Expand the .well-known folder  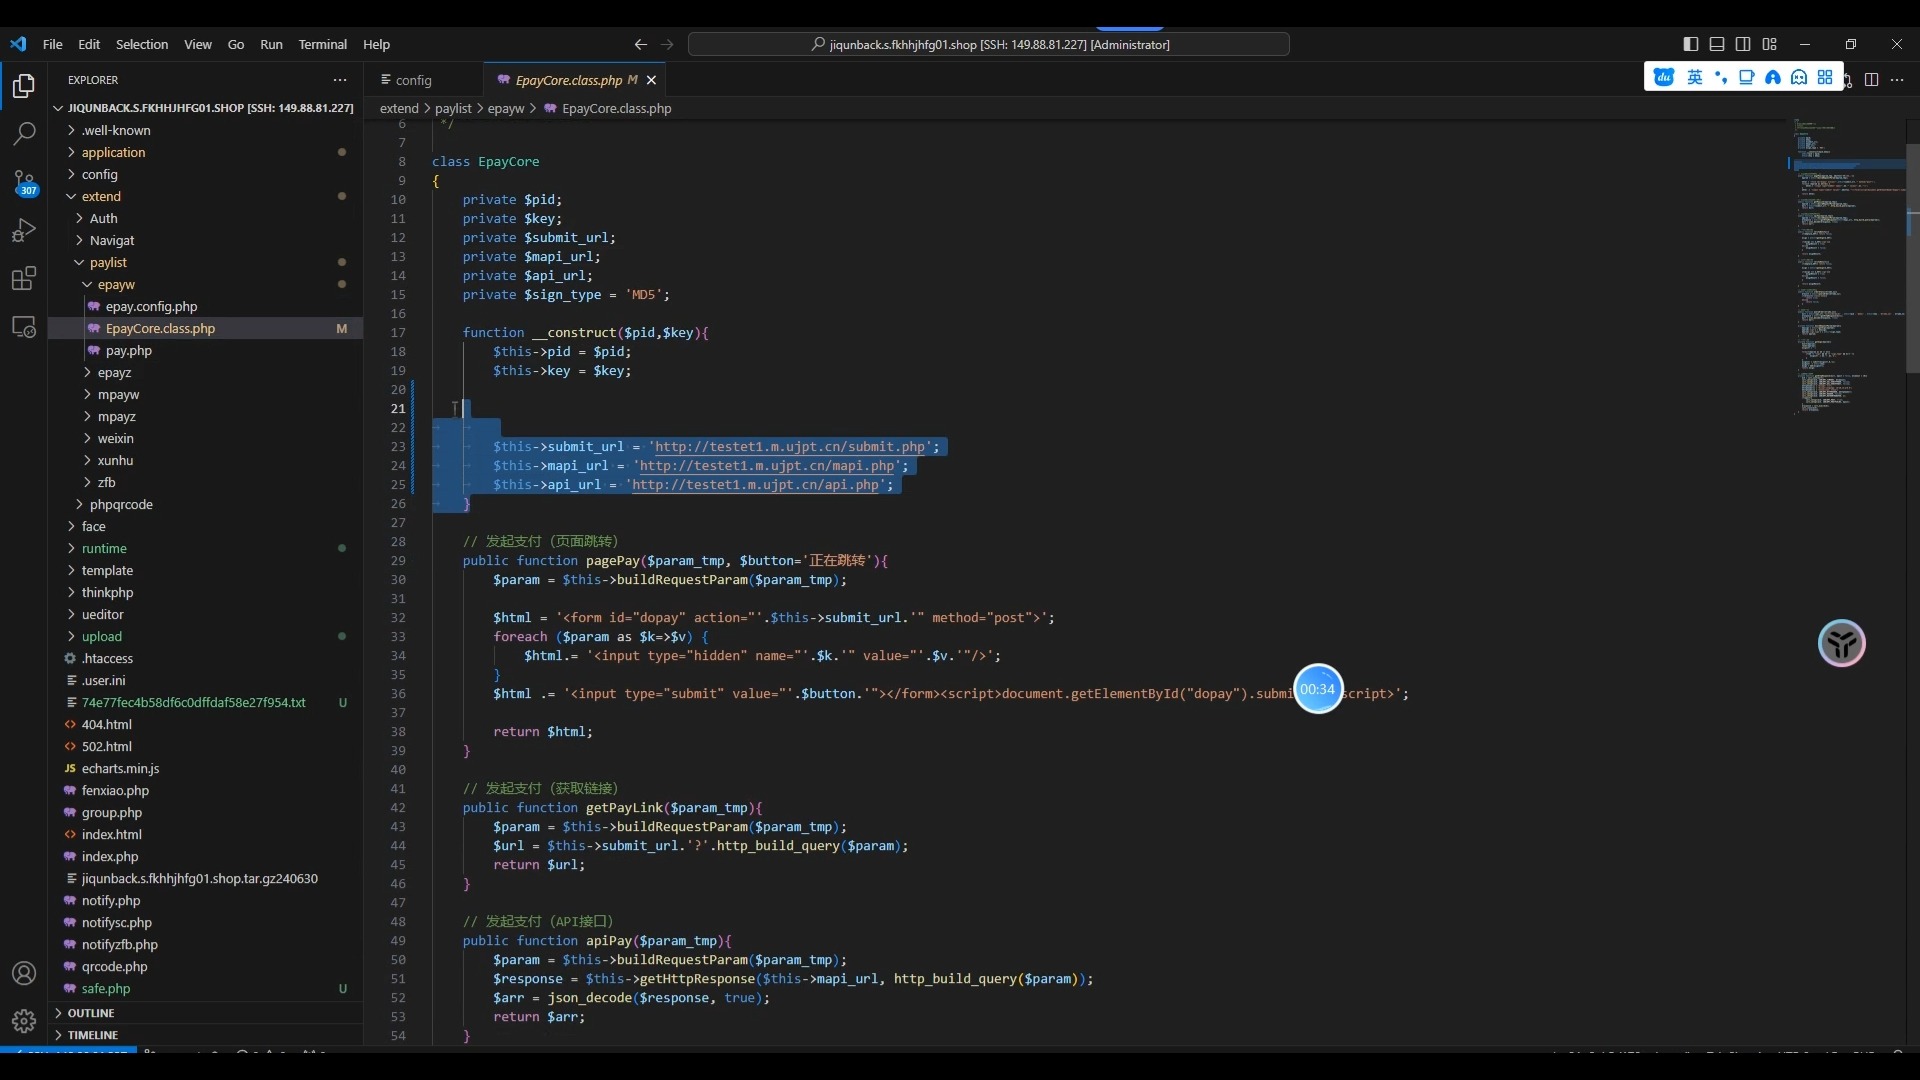tap(205, 130)
